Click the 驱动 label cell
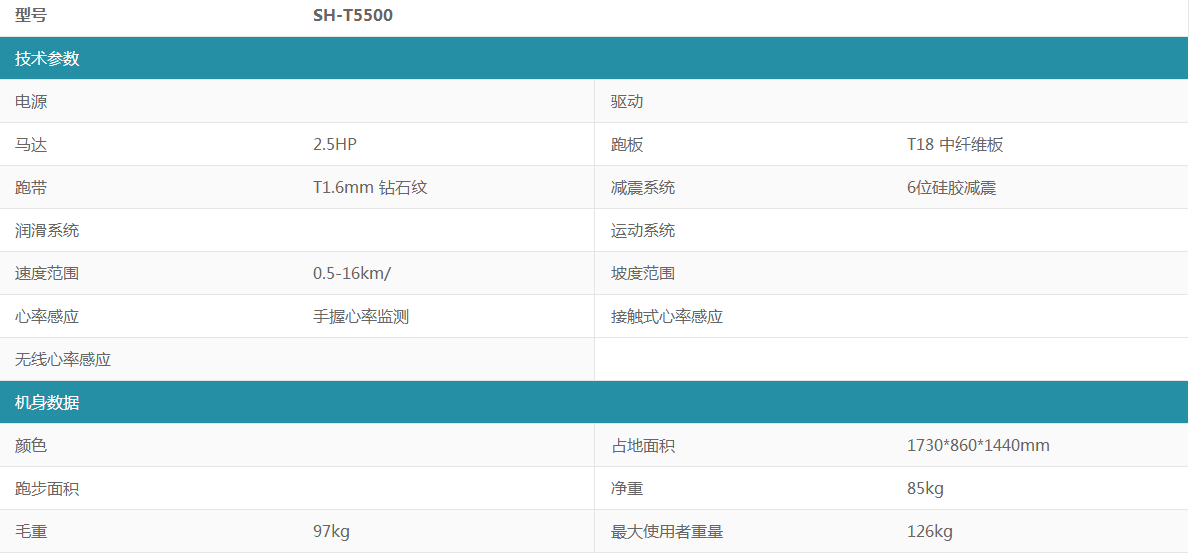 click(627, 102)
